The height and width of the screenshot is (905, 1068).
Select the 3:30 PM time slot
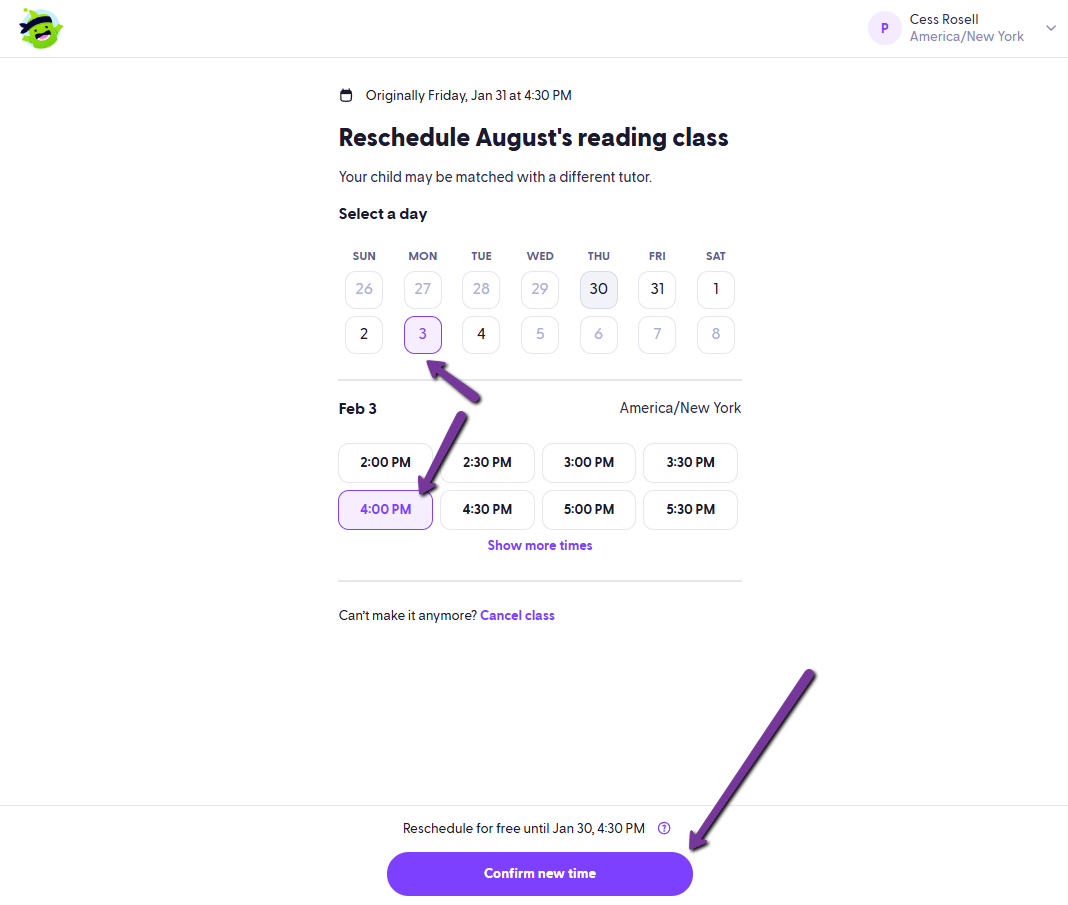tap(691, 463)
